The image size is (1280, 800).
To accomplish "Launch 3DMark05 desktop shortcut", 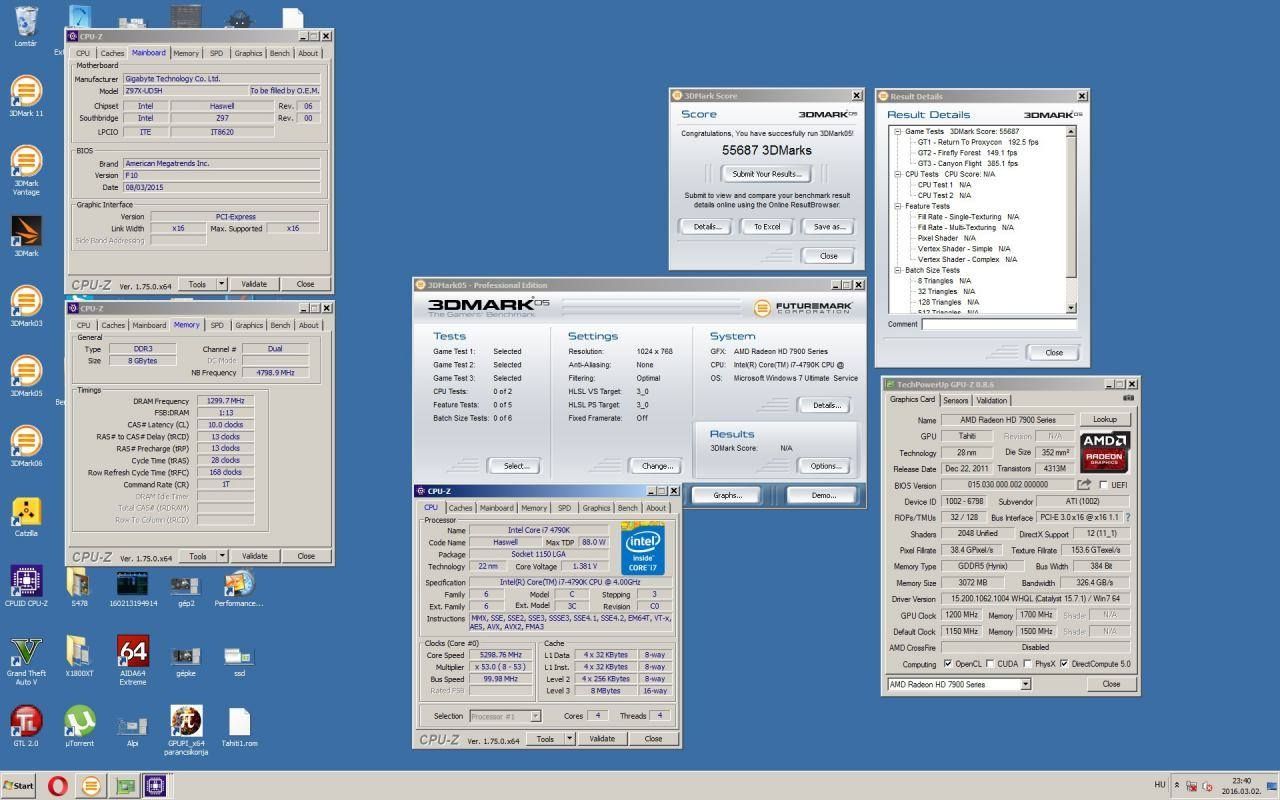I will click(x=26, y=375).
